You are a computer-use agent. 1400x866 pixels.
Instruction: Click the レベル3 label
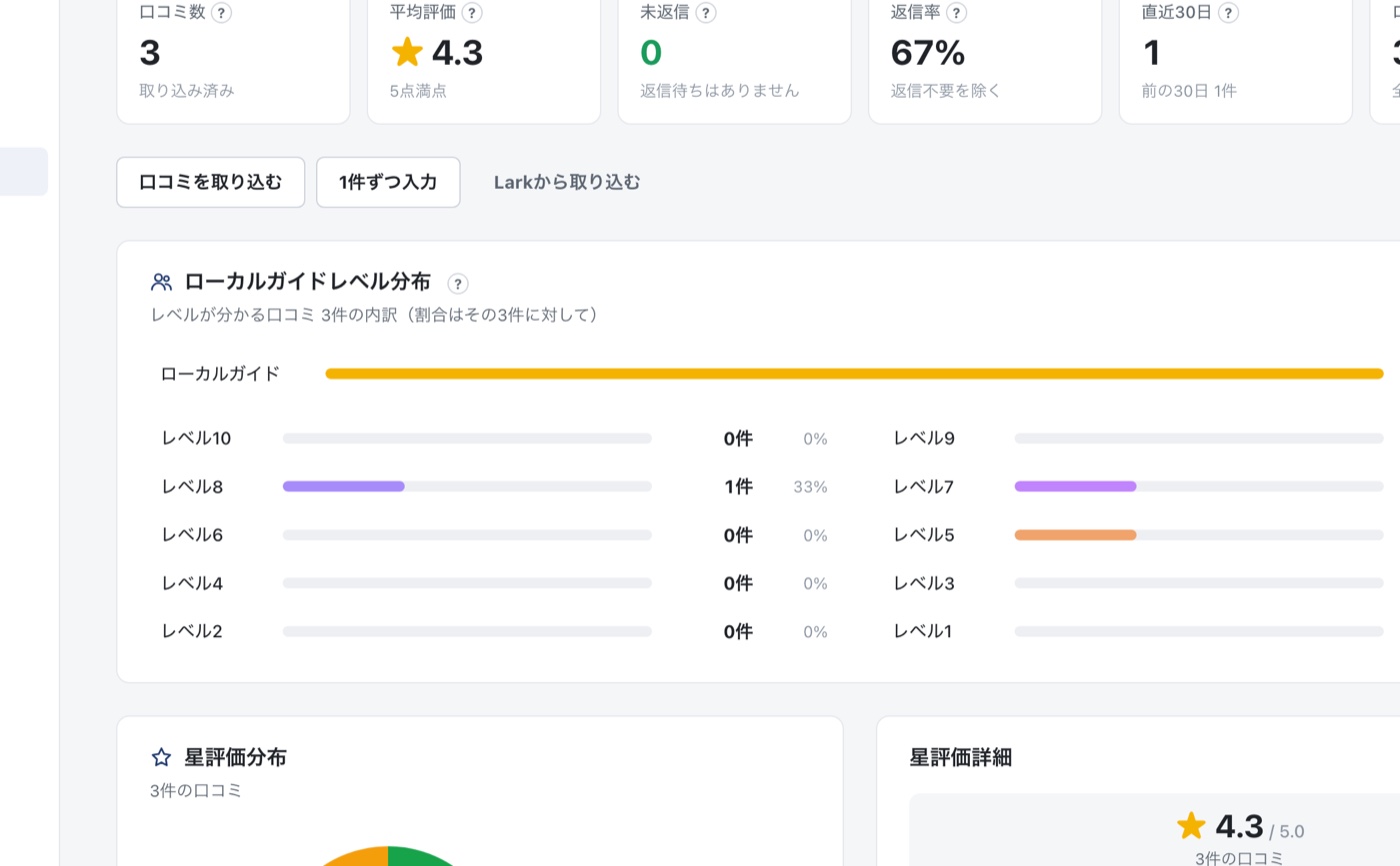tap(924, 583)
